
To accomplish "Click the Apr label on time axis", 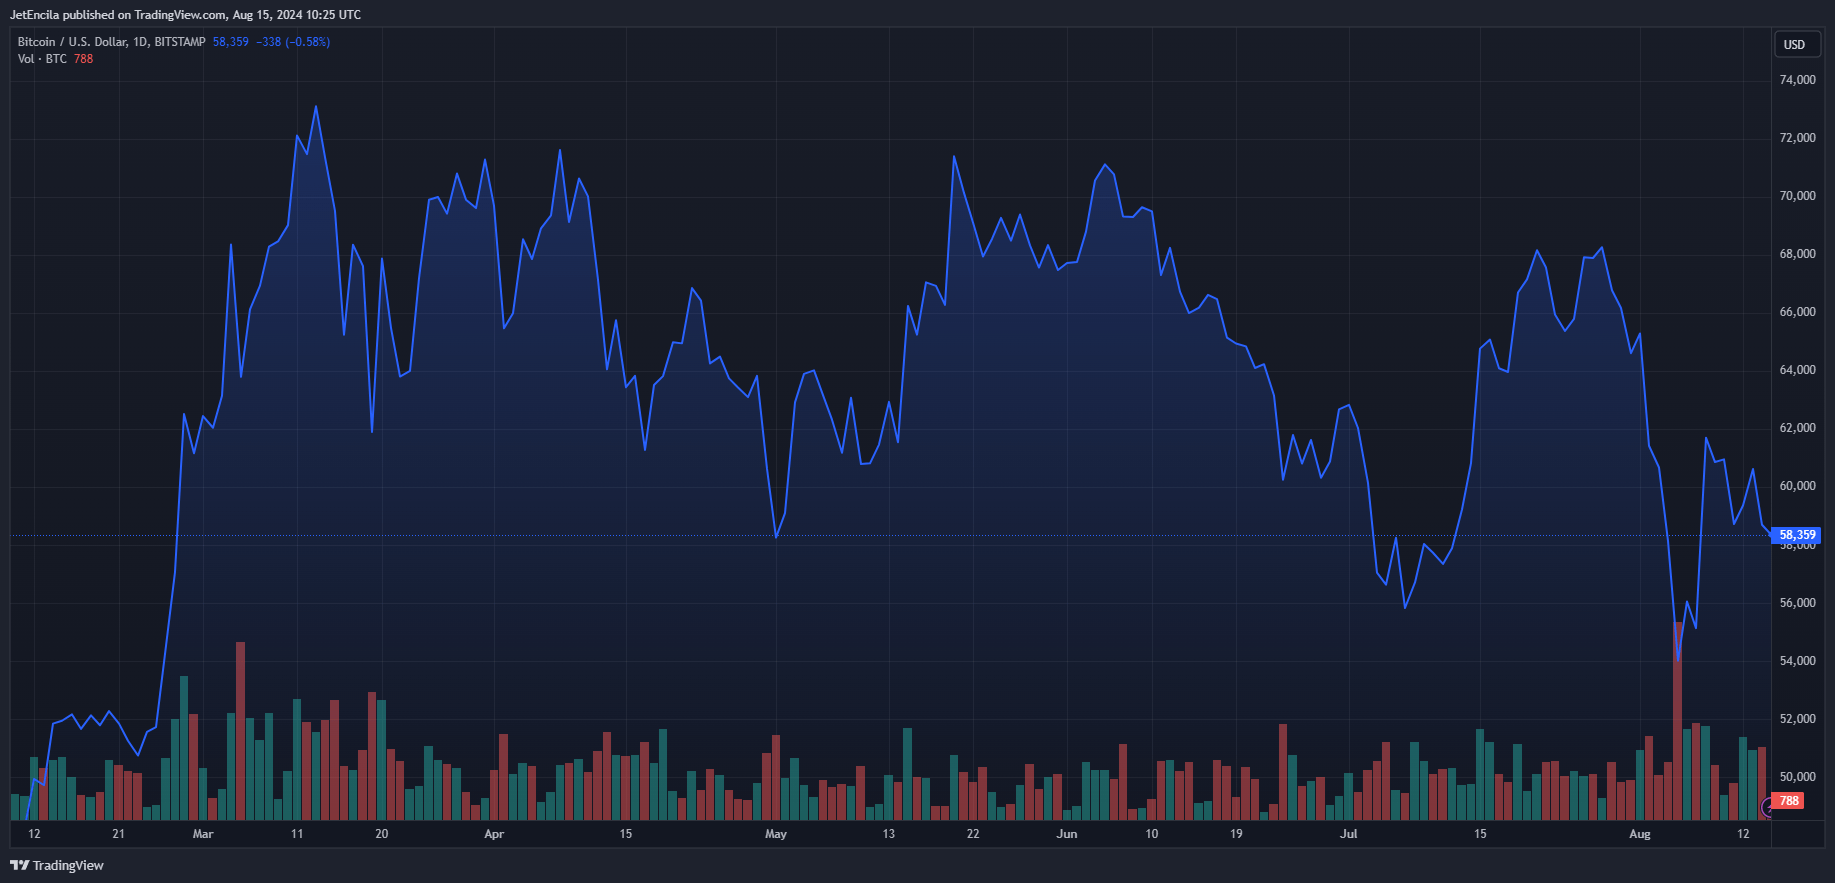I will pos(494,834).
